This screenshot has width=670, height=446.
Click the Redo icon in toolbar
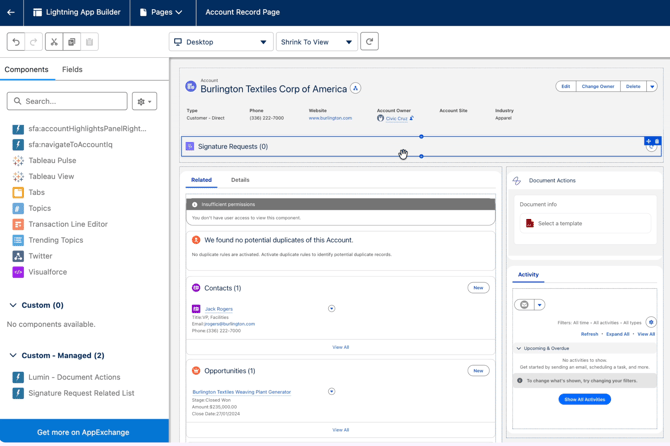click(33, 42)
